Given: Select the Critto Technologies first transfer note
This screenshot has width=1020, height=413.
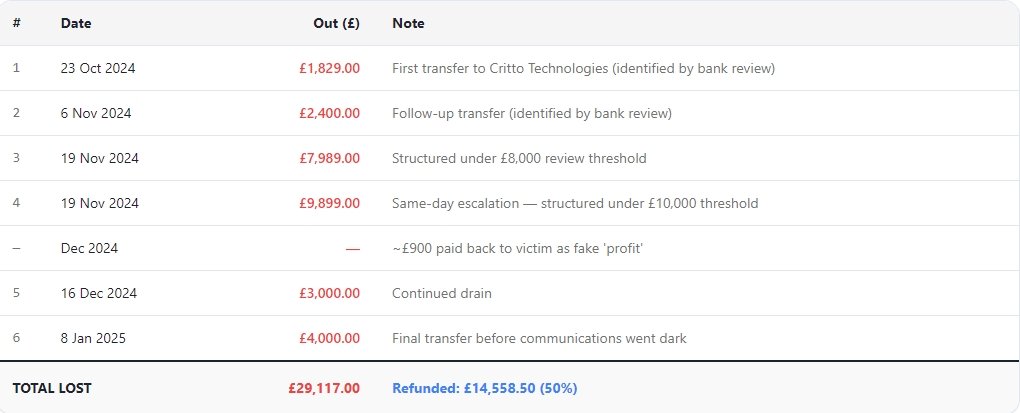Looking at the screenshot, I should pos(584,68).
